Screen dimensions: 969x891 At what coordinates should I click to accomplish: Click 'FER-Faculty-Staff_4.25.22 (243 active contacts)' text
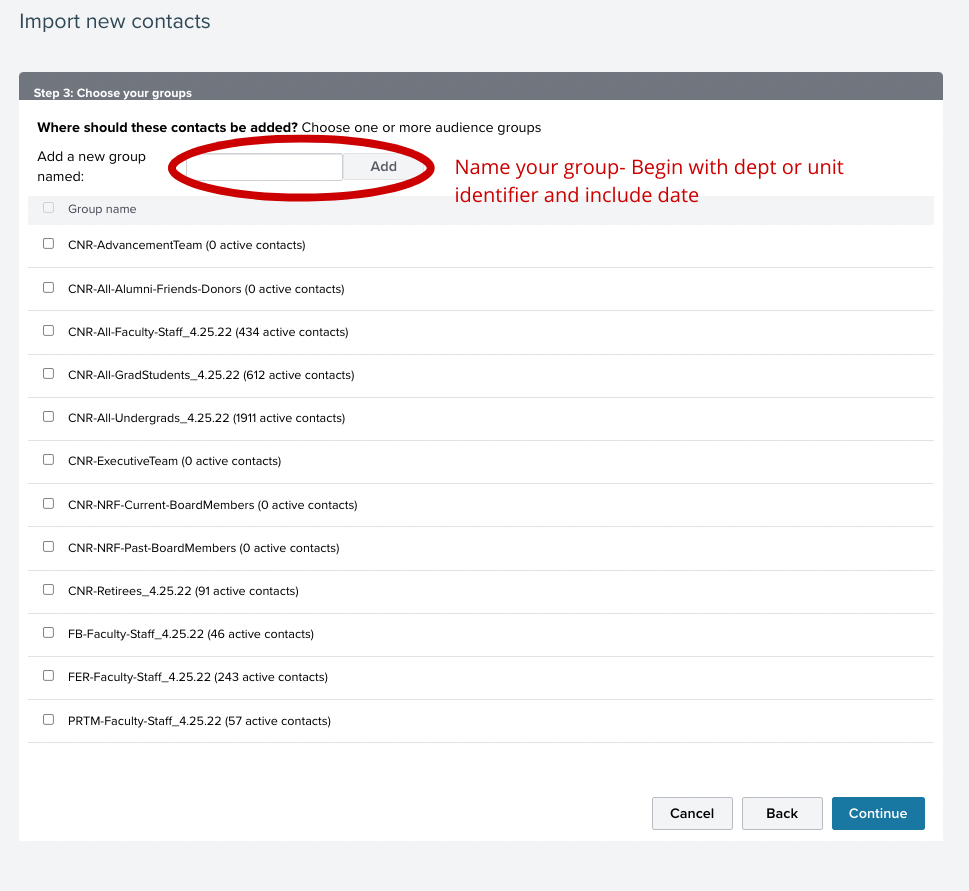pyautogui.click(x=198, y=677)
